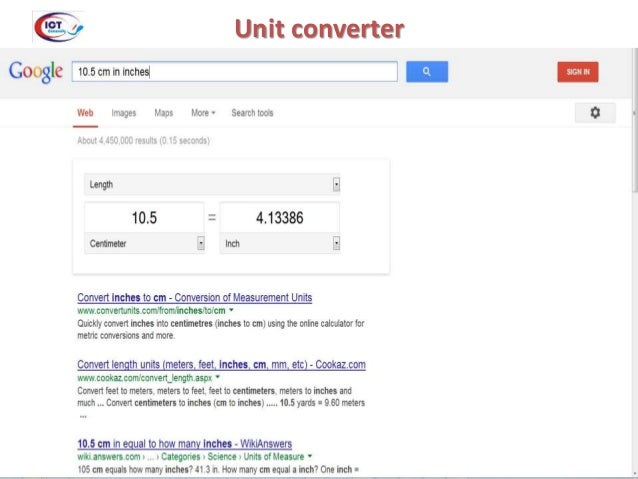Open the gear settings menu
The image size is (638, 479).
pos(595,113)
